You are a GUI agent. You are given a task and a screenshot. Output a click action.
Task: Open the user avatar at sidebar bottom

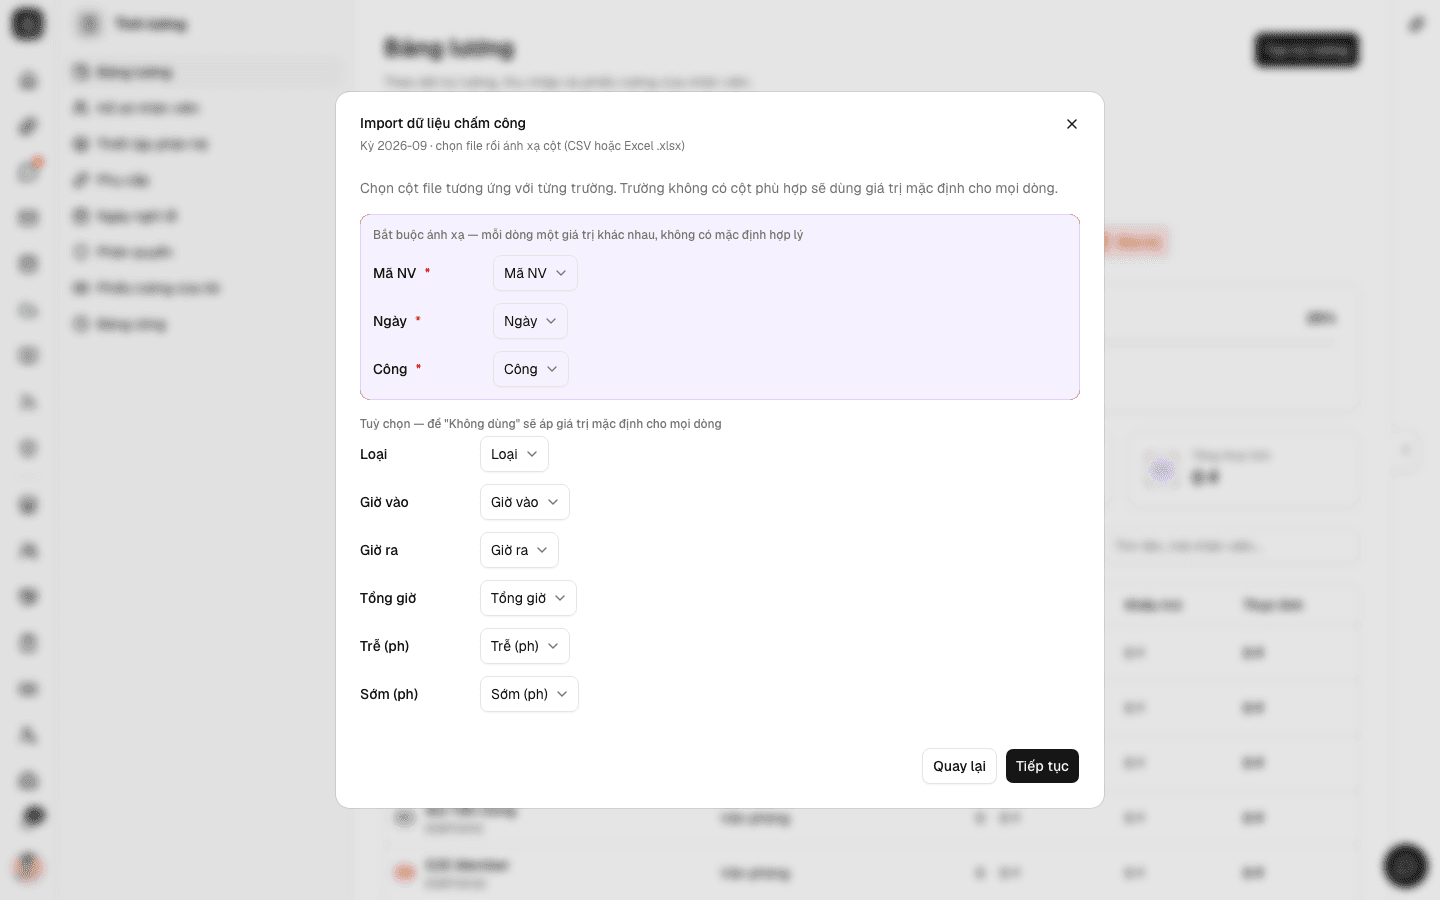click(28, 866)
